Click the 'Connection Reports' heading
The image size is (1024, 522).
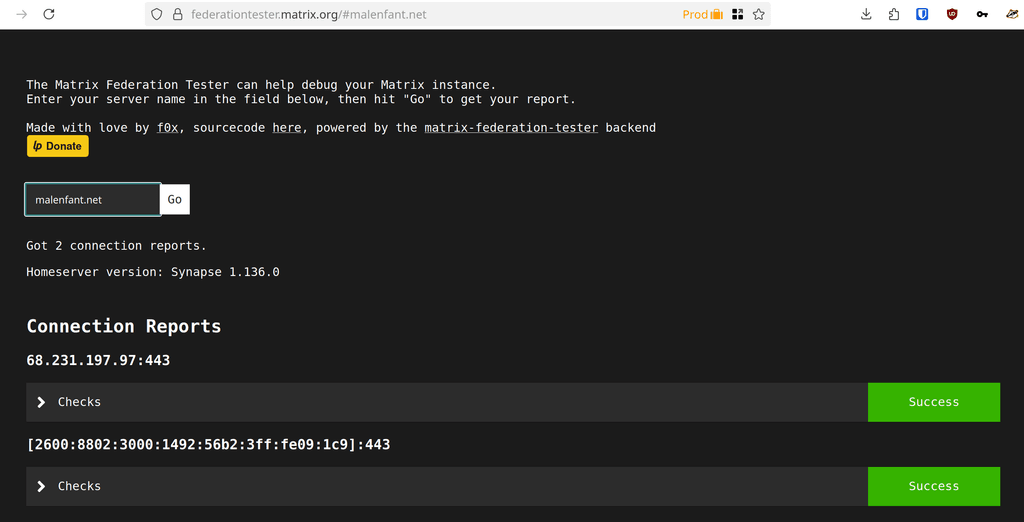(x=123, y=326)
